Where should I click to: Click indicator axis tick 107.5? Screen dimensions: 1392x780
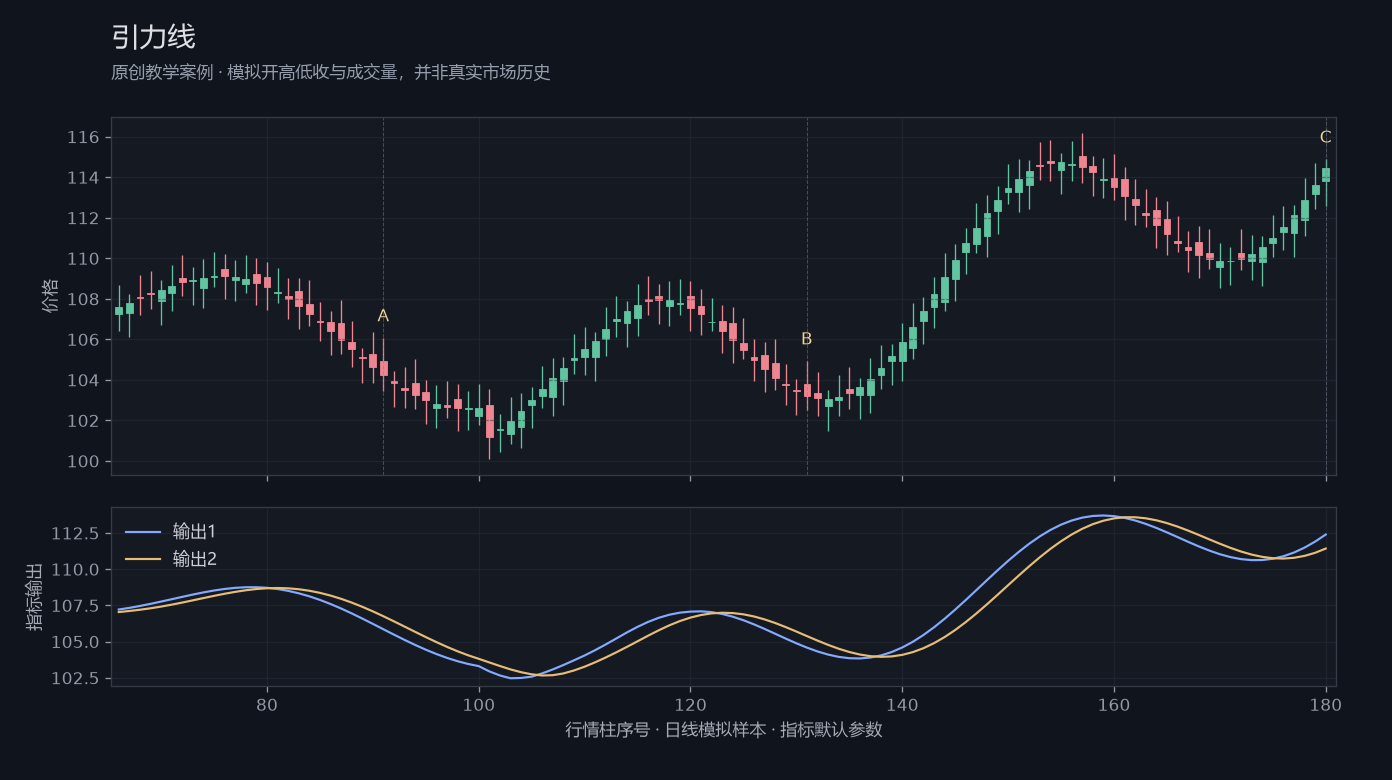tap(75, 606)
